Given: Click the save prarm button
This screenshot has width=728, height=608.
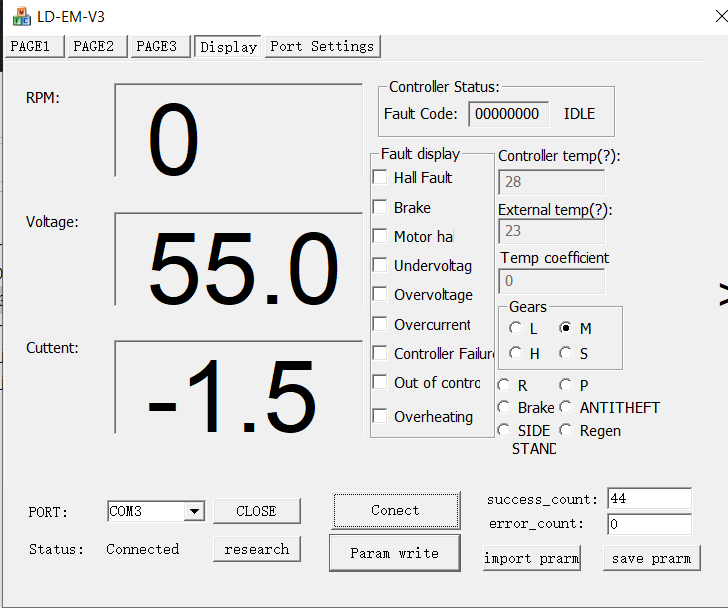Looking at the screenshot, I should (651, 558).
